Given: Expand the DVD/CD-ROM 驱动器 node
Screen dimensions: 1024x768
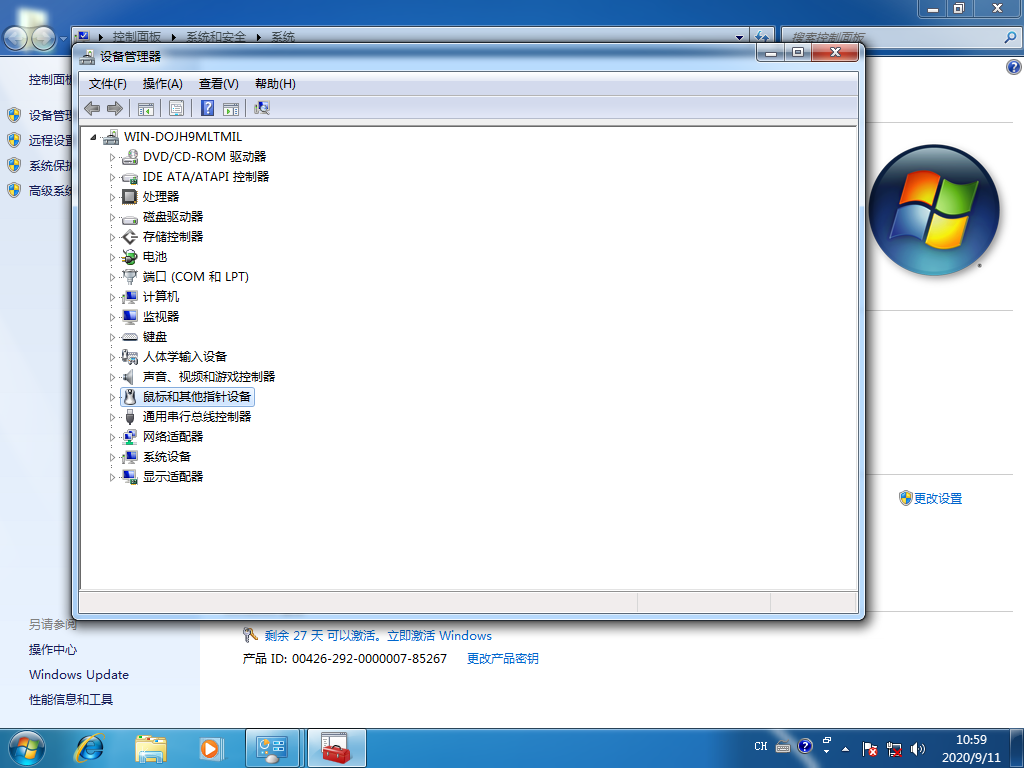Looking at the screenshot, I should [113, 157].
